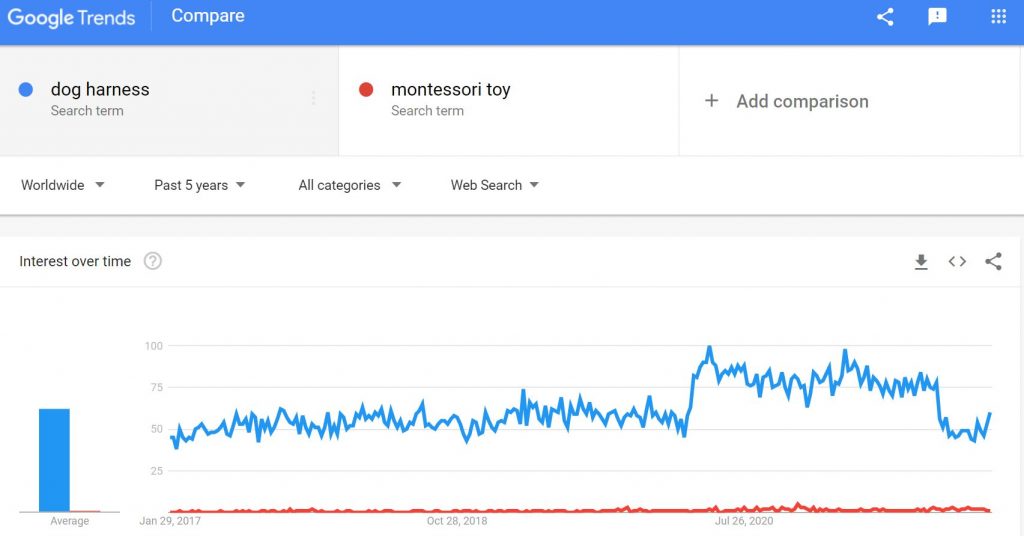Share the Interest over time chart
1024x536 pixels.
click(x=993, y=261)
